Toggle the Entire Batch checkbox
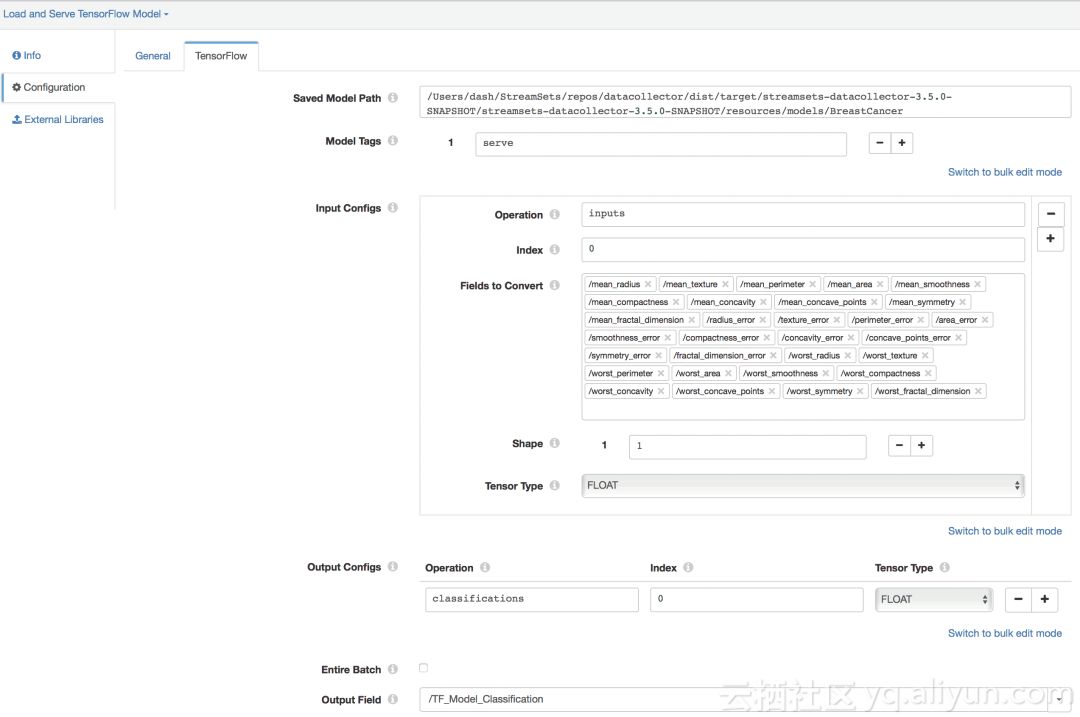This screenshot has width=1080, height=717. pyautogui.click(x=424, y=667)
